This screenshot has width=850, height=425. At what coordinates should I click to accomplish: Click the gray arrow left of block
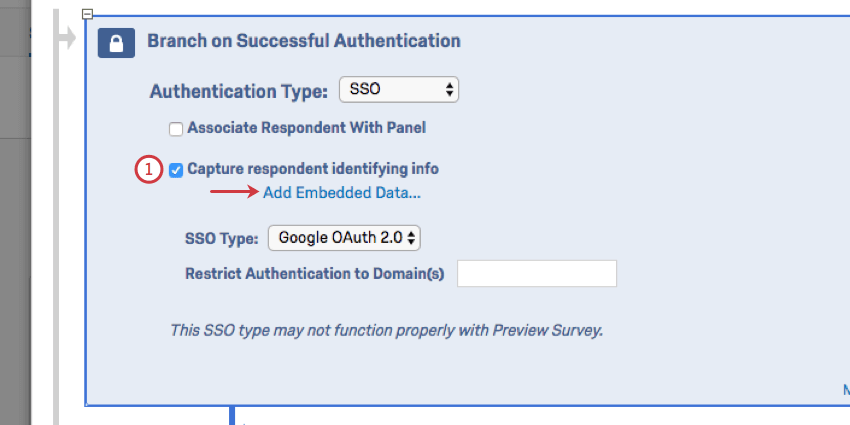point(67,40)
